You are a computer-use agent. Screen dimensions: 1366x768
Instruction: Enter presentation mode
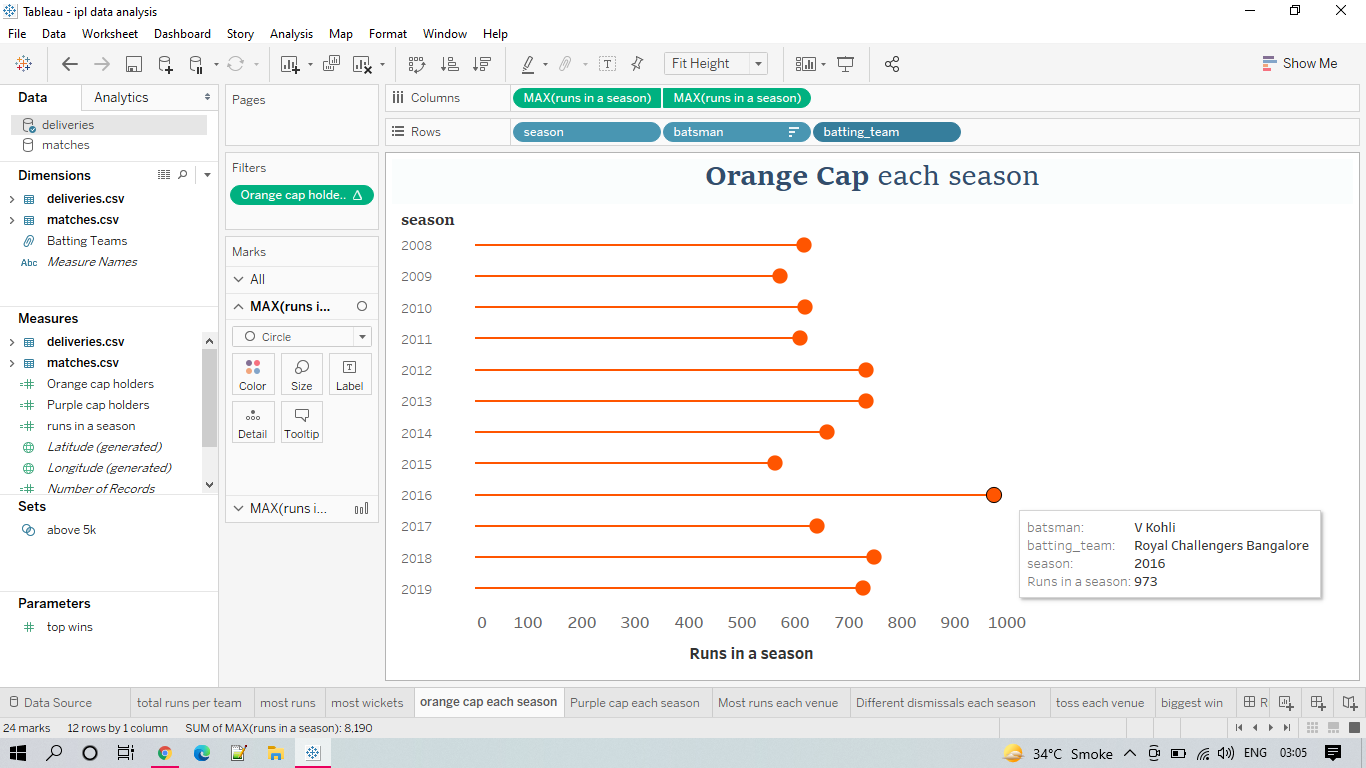(846, 63)
